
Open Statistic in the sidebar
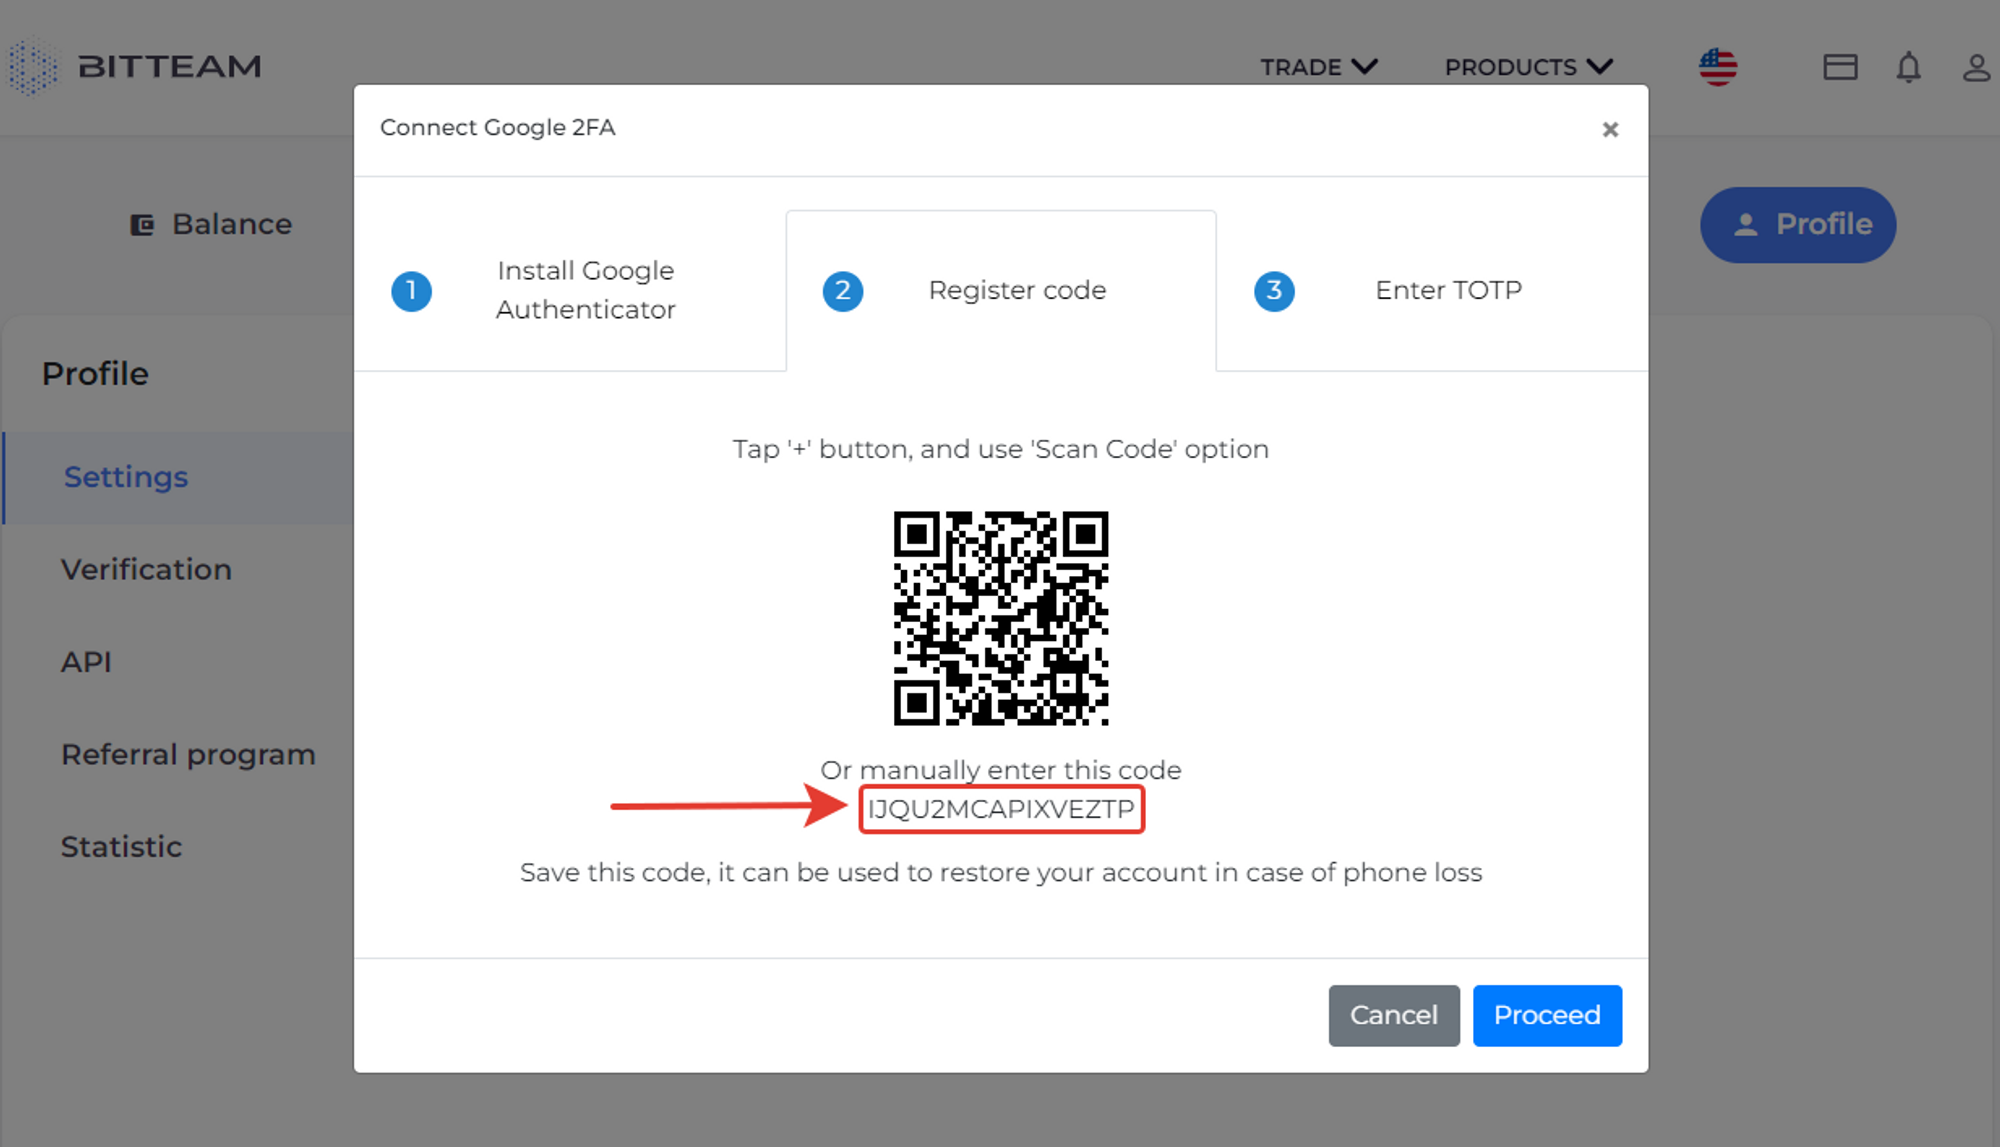(121, 847)
